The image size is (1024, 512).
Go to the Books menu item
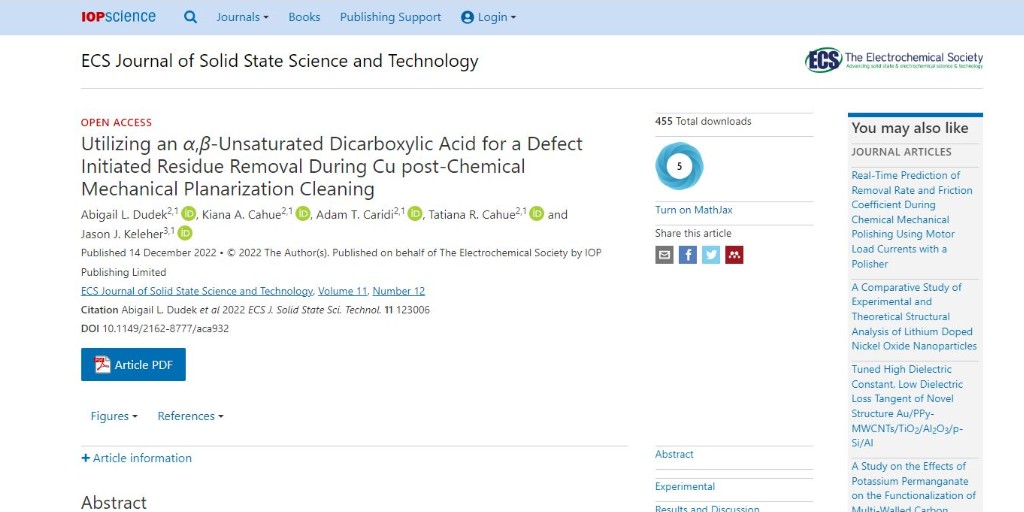click(x=304, y=17)
